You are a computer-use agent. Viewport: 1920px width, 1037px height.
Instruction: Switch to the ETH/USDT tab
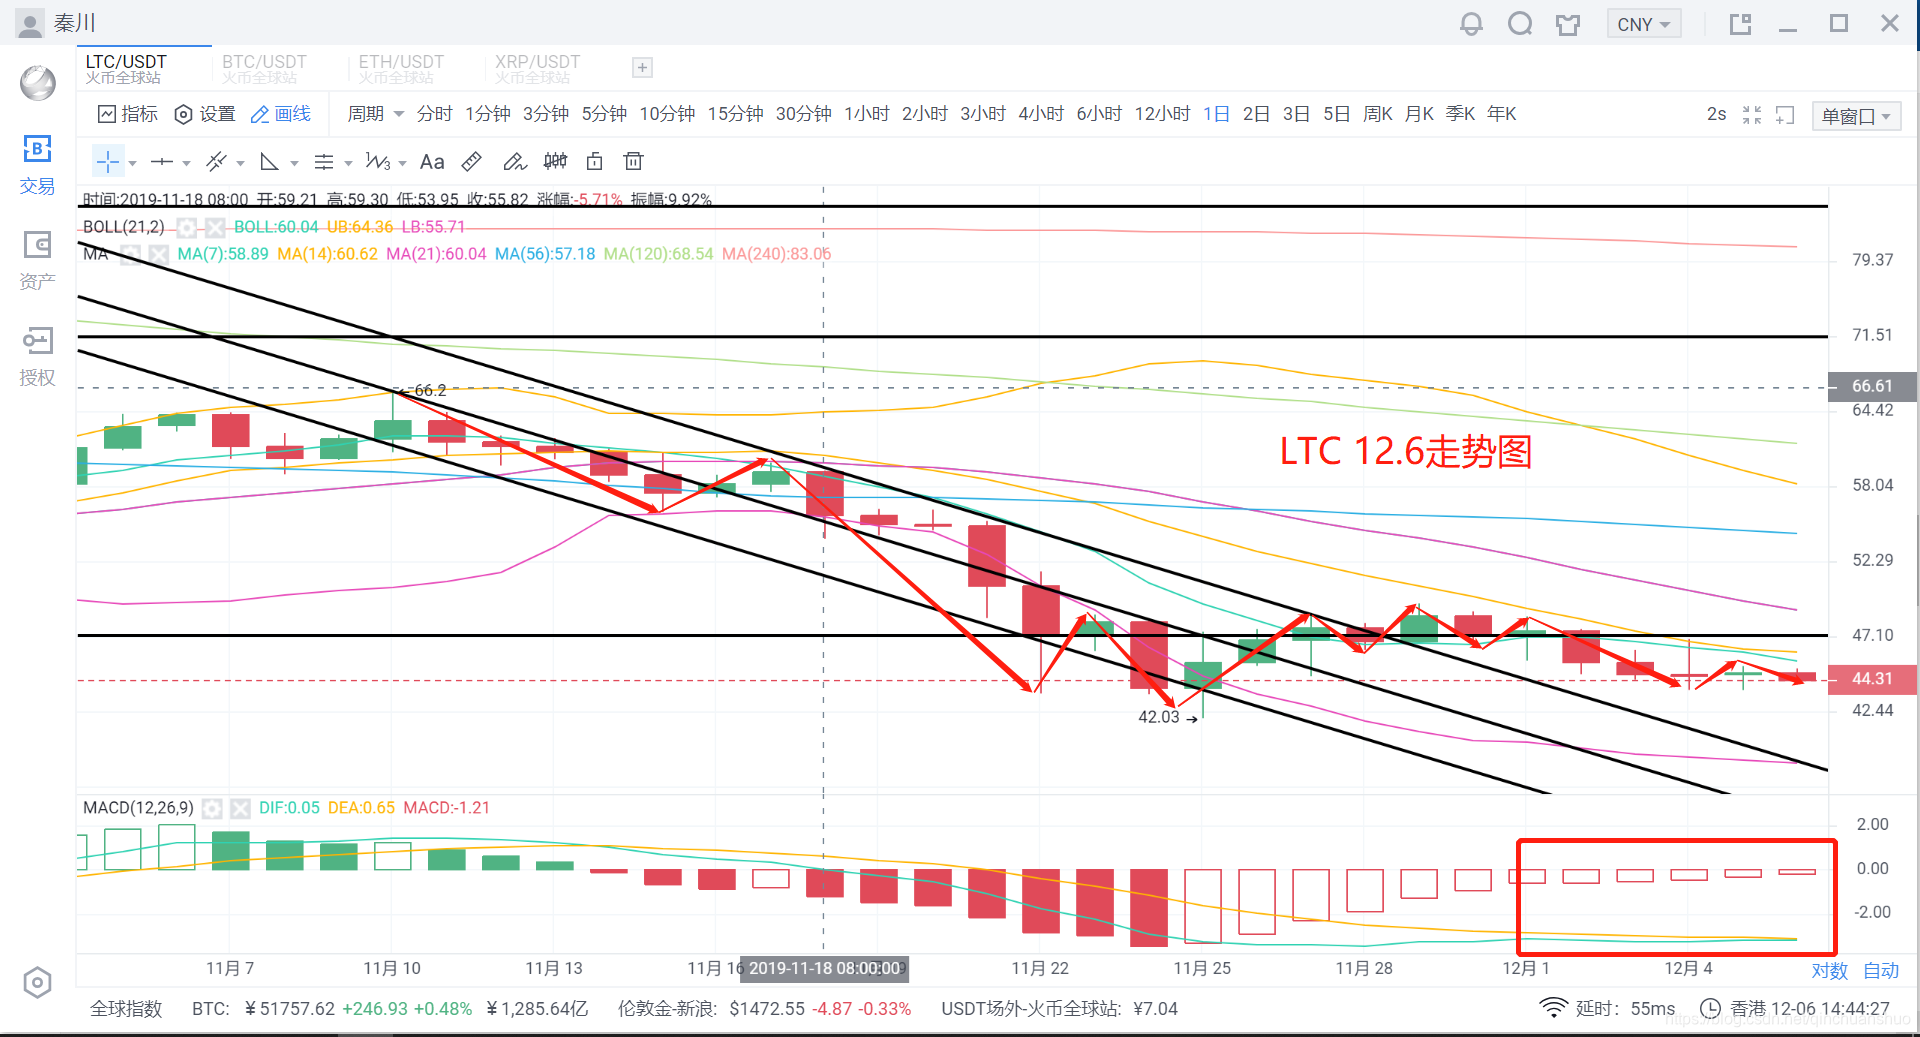point(401,68)
